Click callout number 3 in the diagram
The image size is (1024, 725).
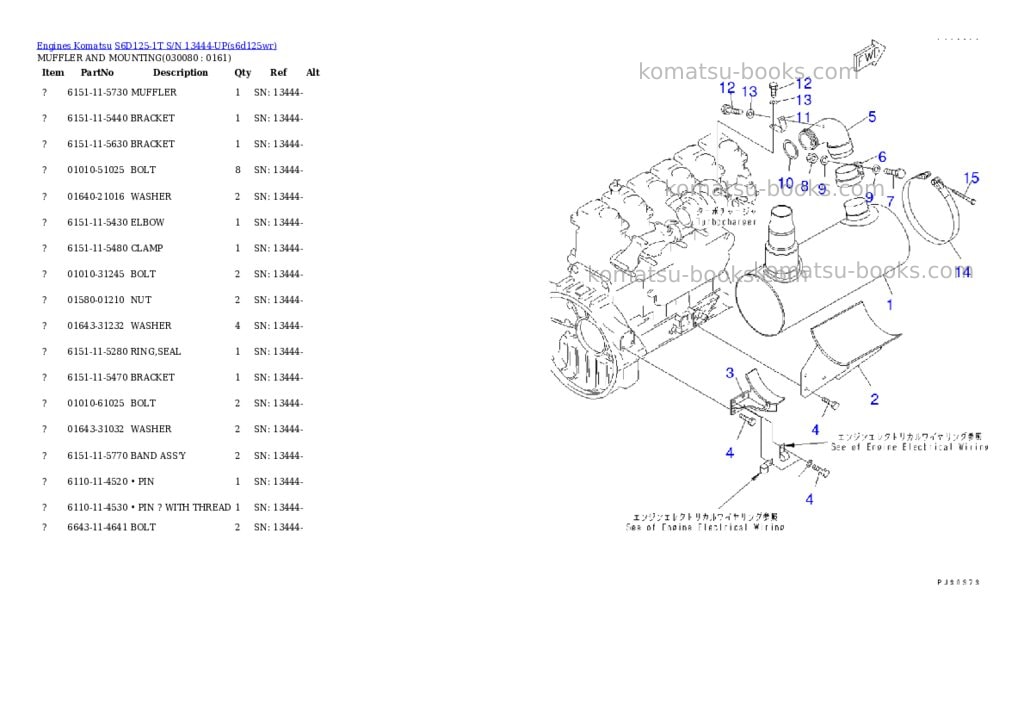[x=729, y=372]
